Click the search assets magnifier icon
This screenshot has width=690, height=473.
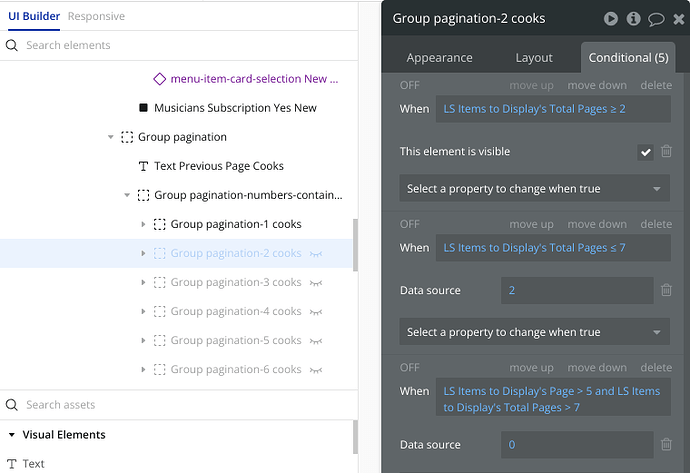point(12,405)
